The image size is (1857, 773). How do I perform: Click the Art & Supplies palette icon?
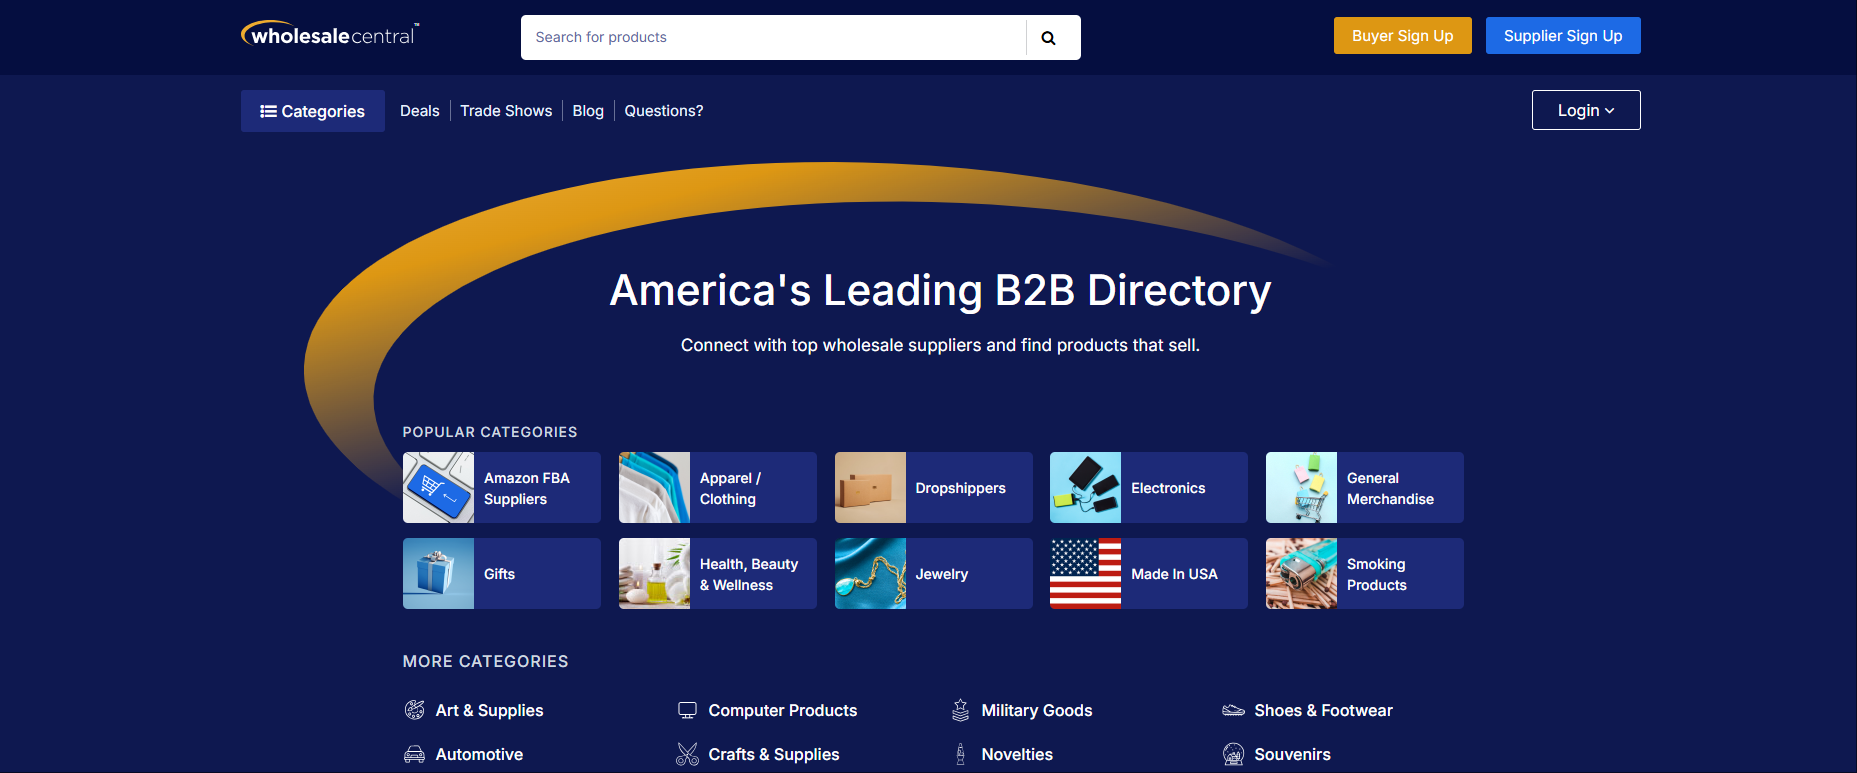point(414,710)
